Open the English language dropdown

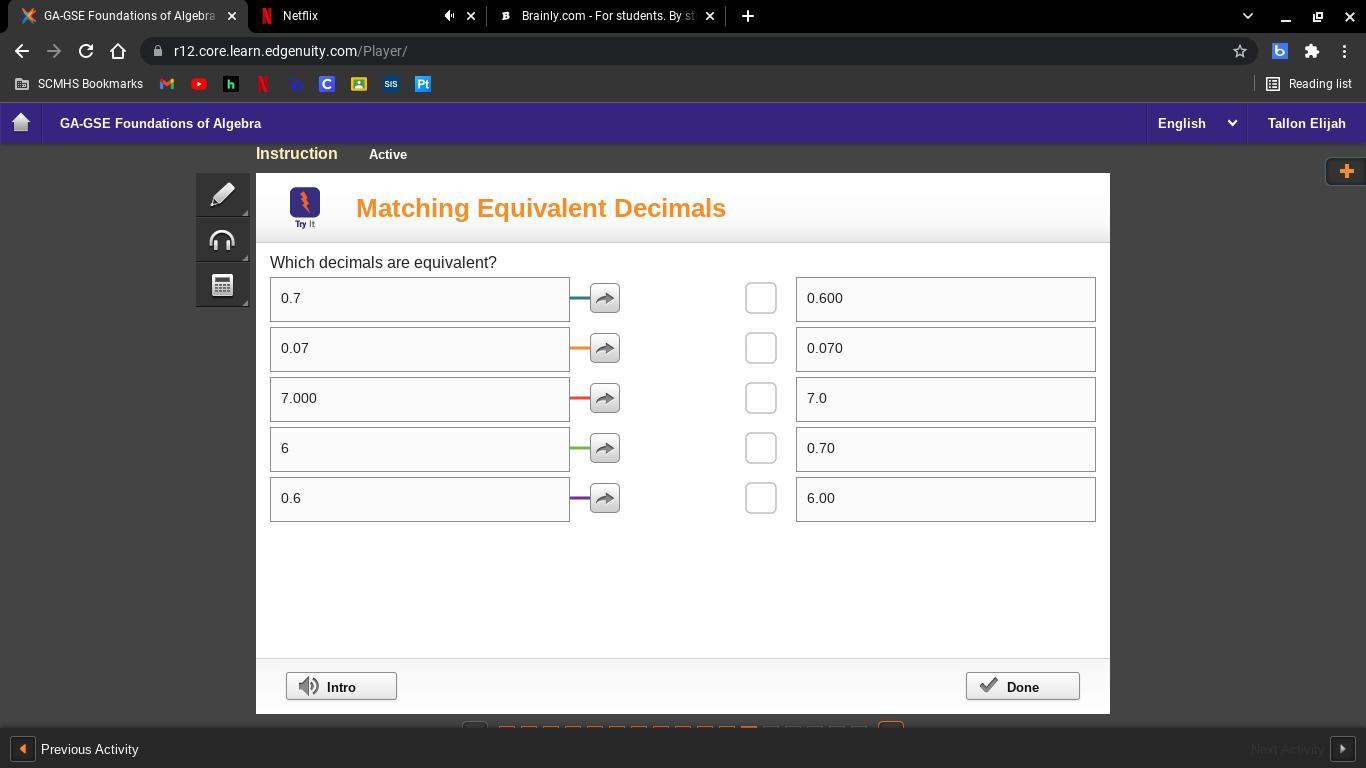1196,123
